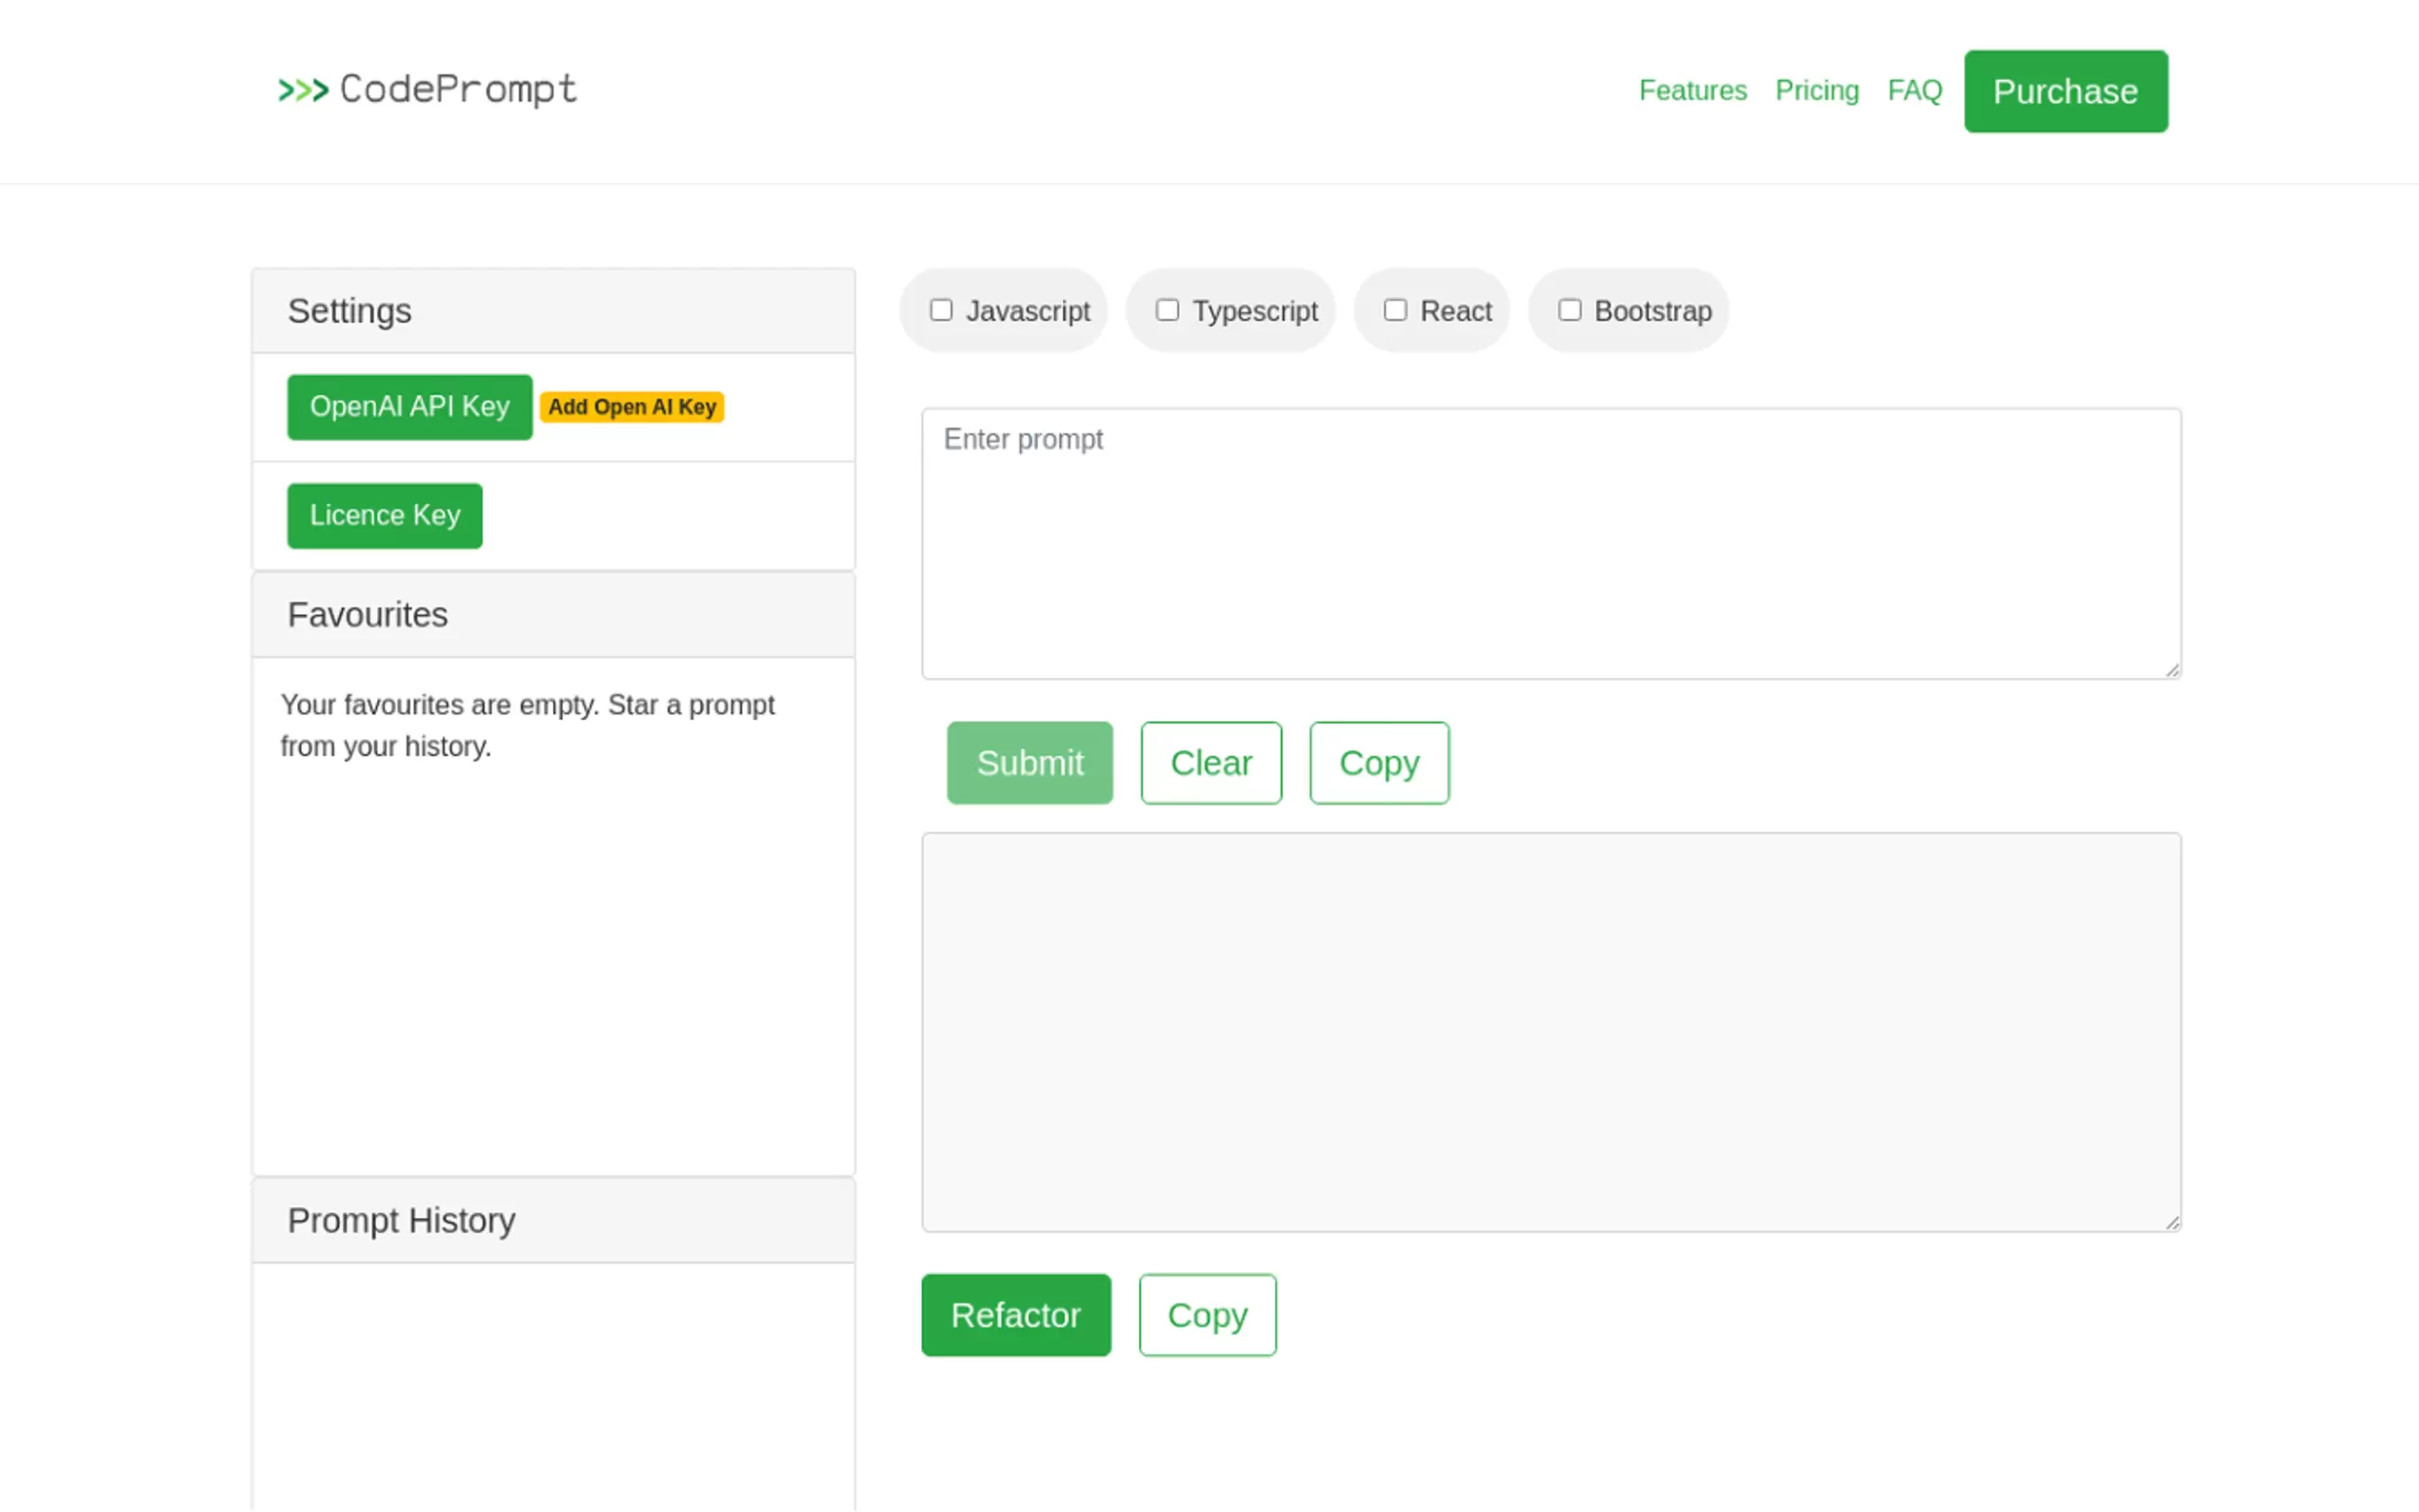The height and width of the screenshot is (1512, 2419).
Task: Tick the Typescript checkbox
Action: point(1167,310)
